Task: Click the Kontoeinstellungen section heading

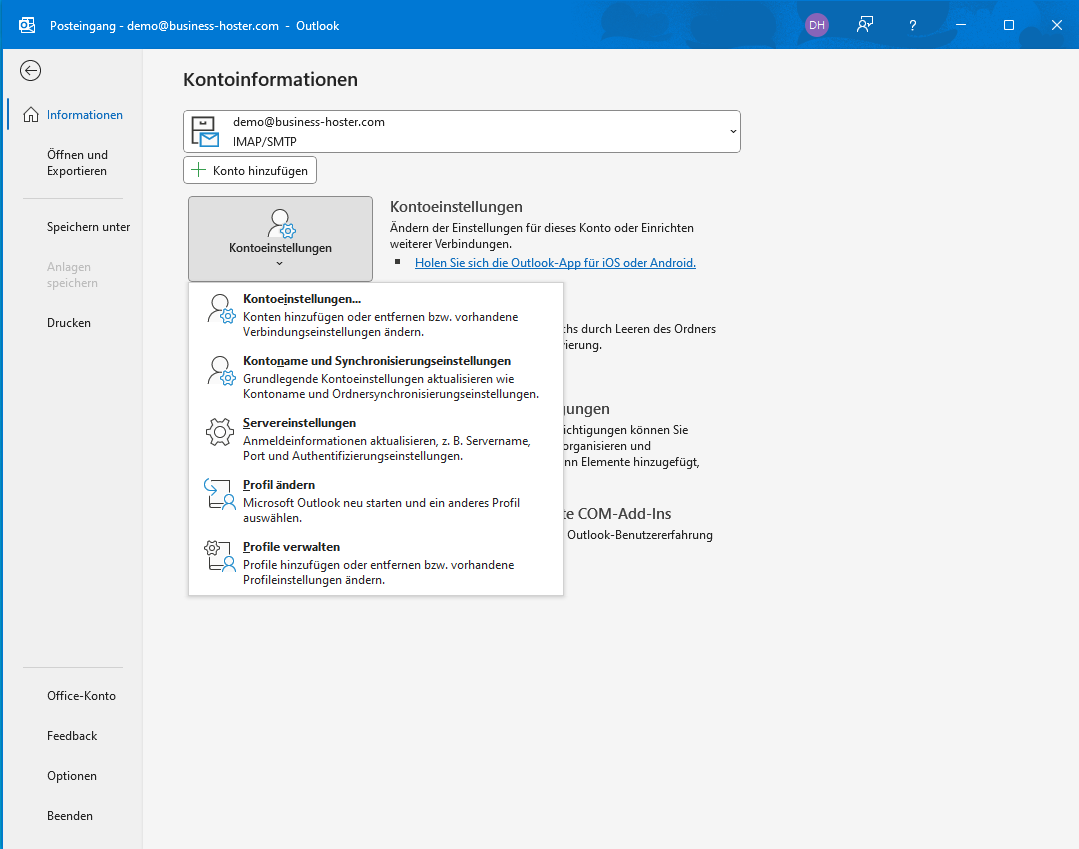Action: 456,206
